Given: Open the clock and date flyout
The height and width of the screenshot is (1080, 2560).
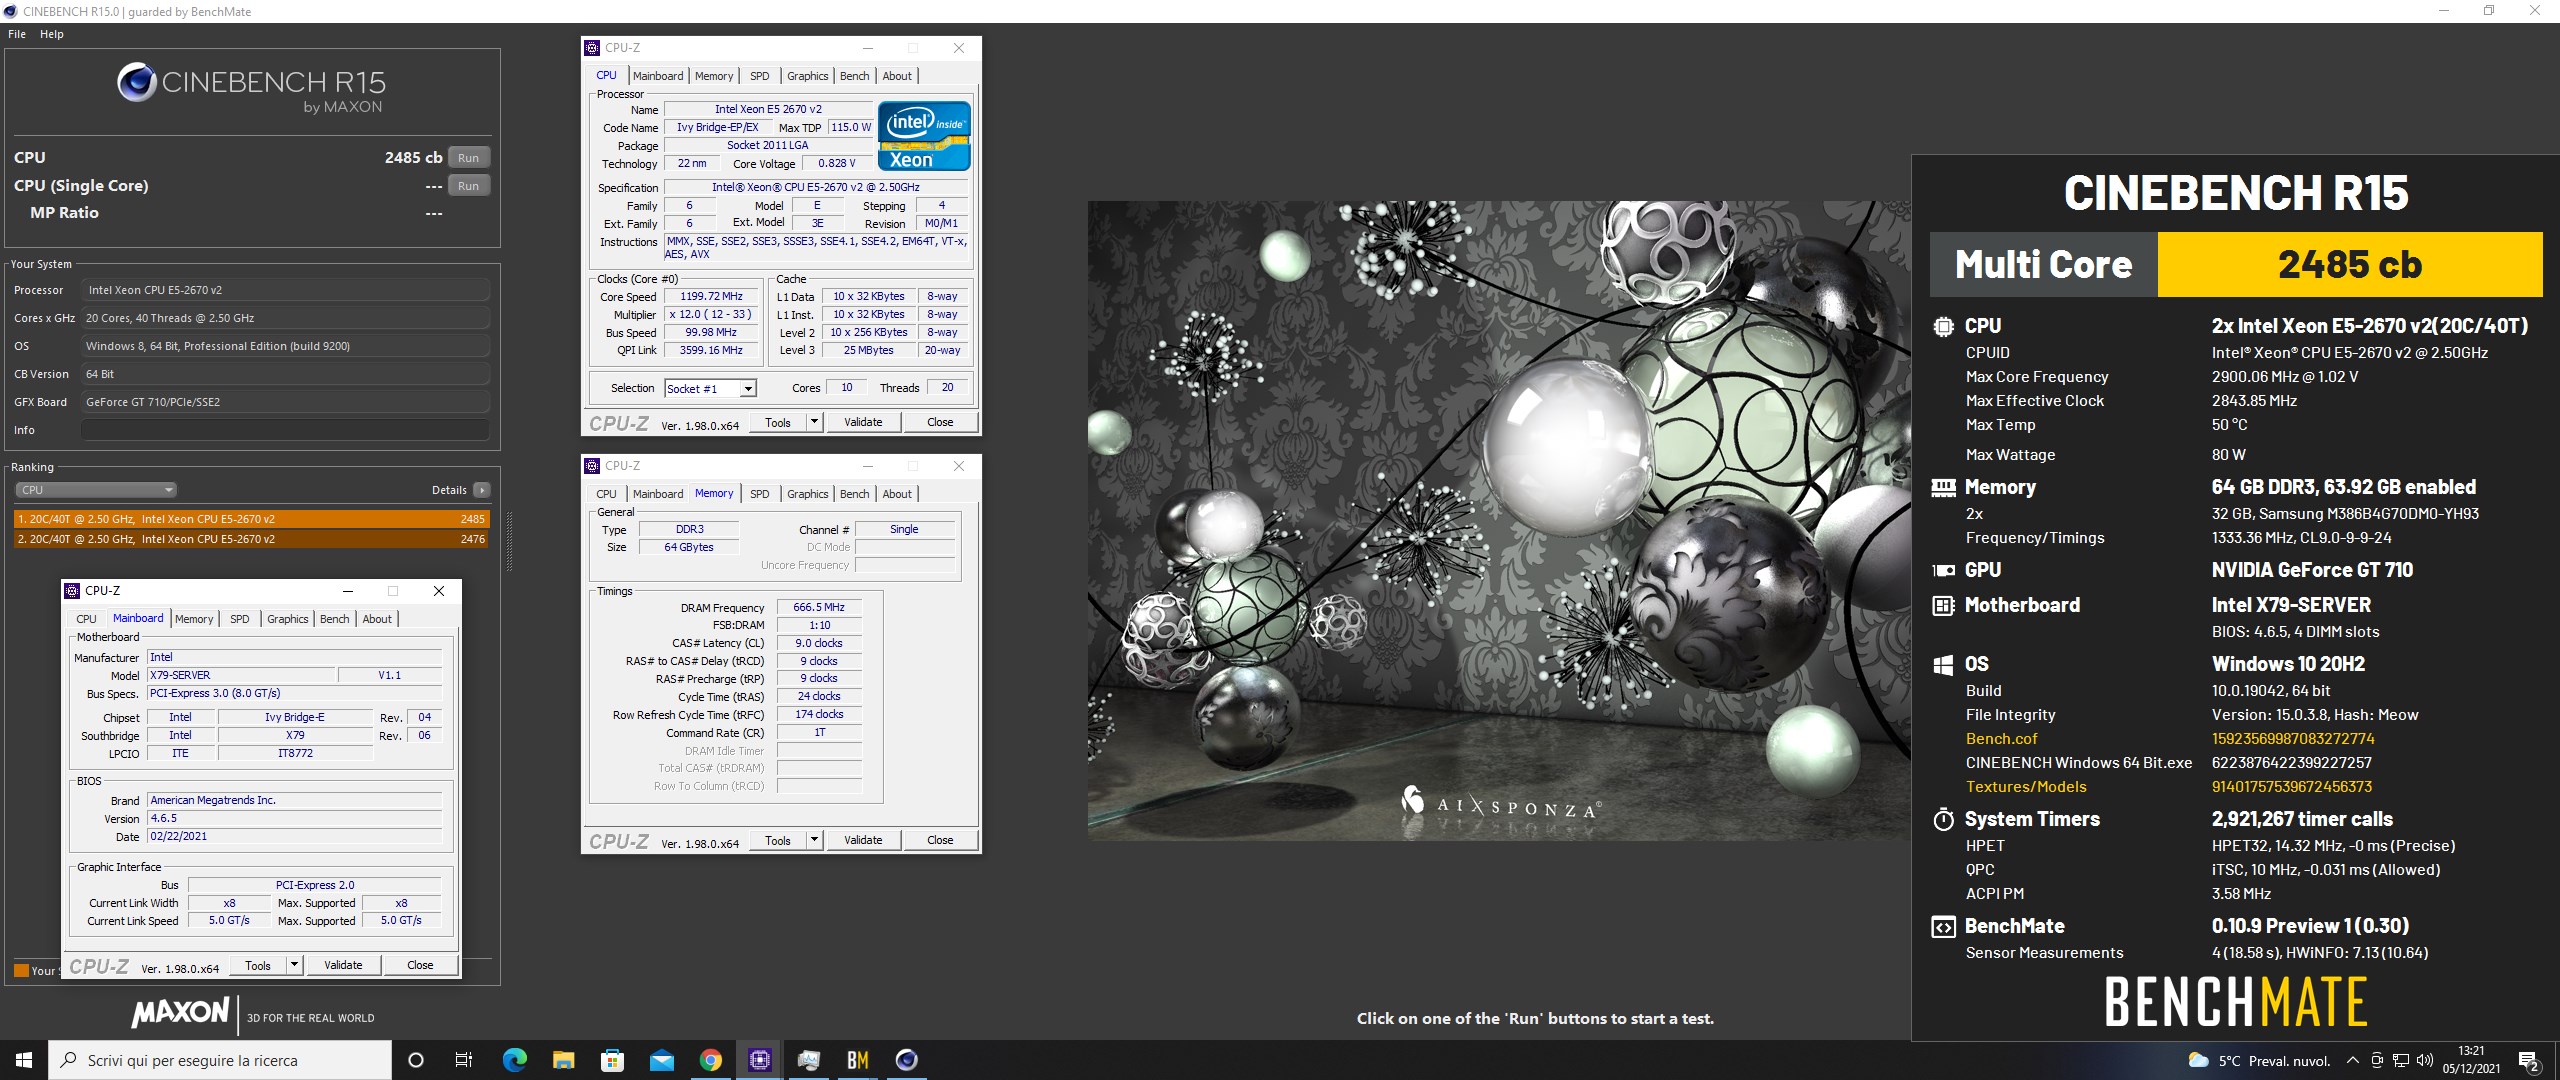Looking at the screenshot, I should pyautogui.click(x=2471, y=1060).
